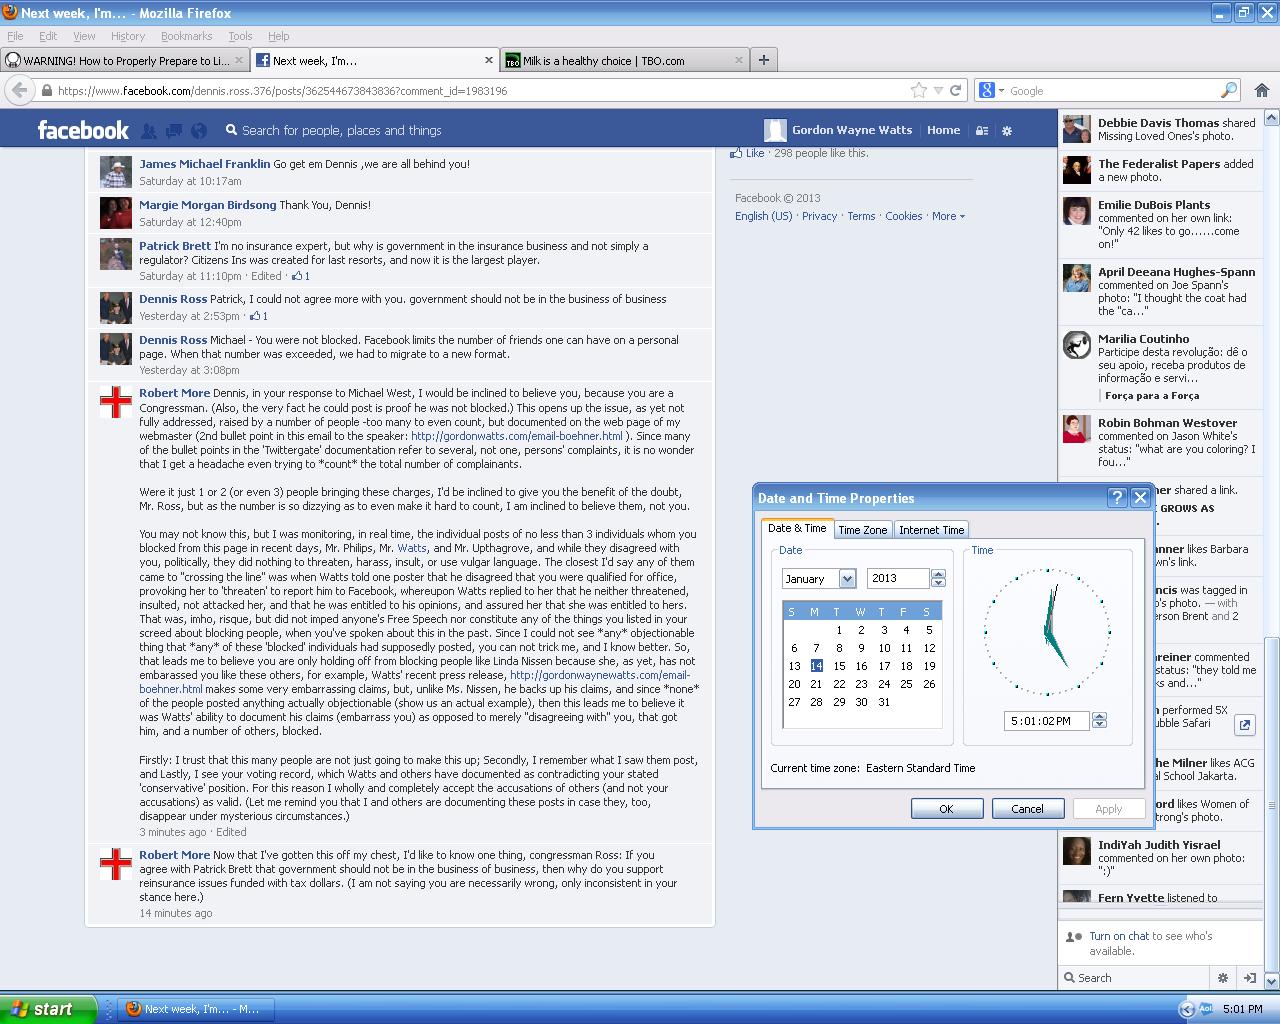Click the facebook logo

[83, 130]
